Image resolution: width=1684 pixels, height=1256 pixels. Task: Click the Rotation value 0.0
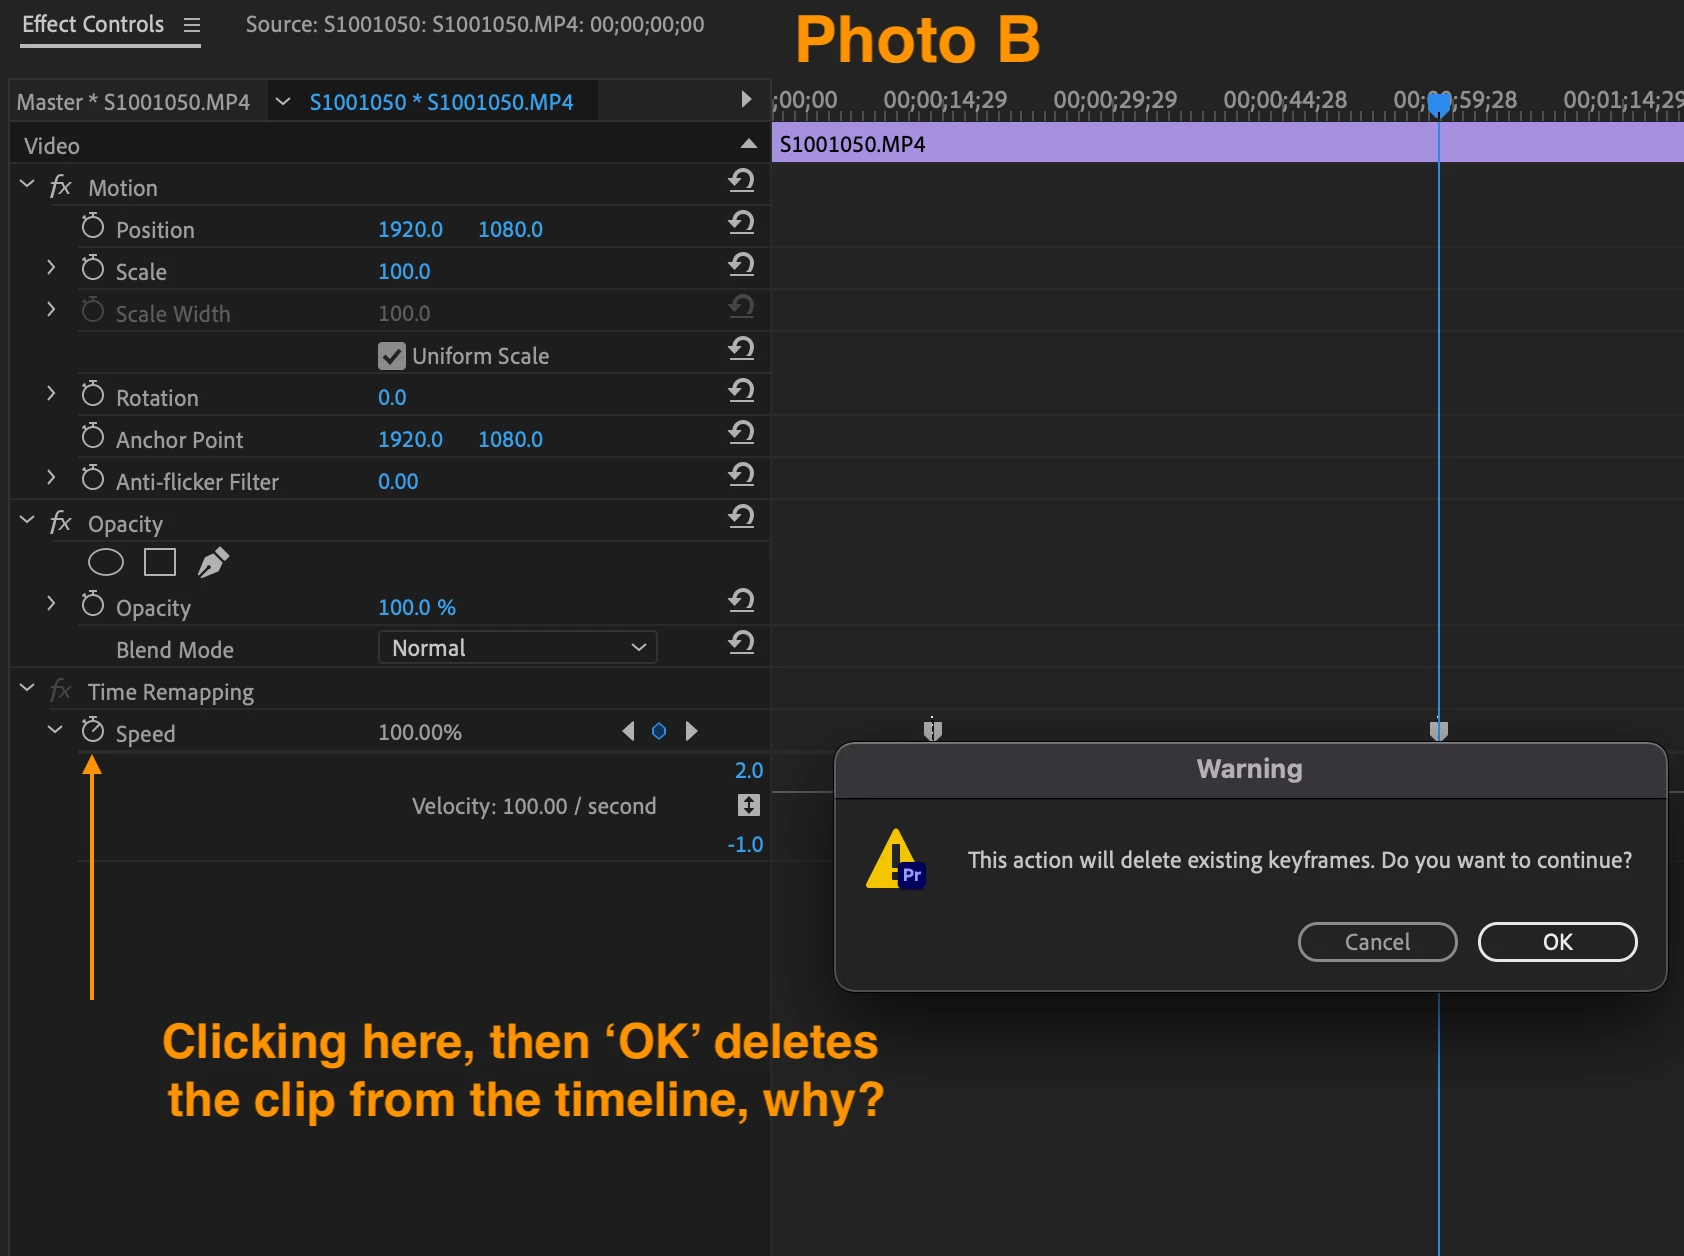392,397
